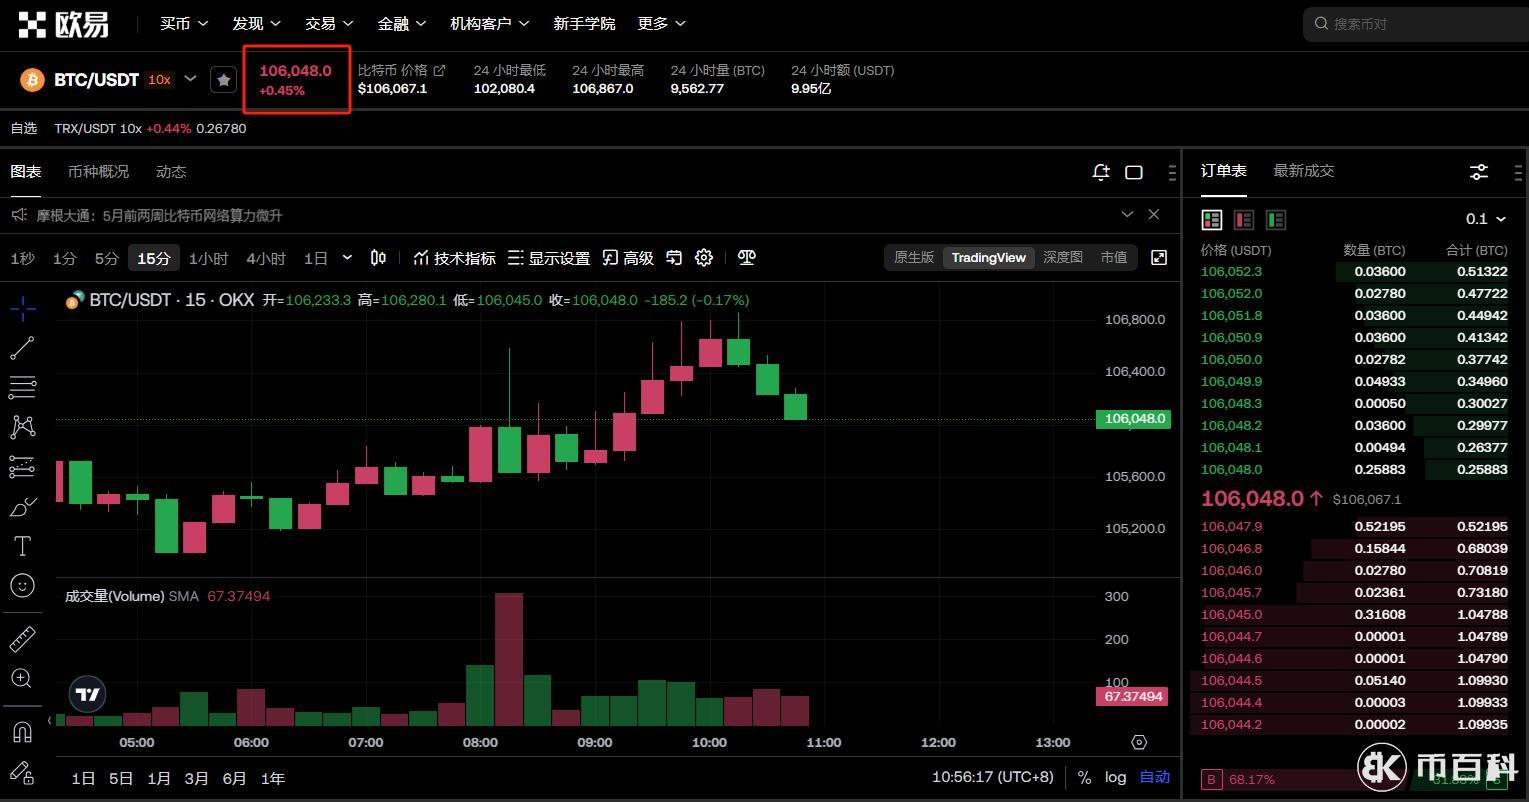This screenshot has height=802, width=1529.
Task: Go to 新手学院 page
Action: coord(584,23)
